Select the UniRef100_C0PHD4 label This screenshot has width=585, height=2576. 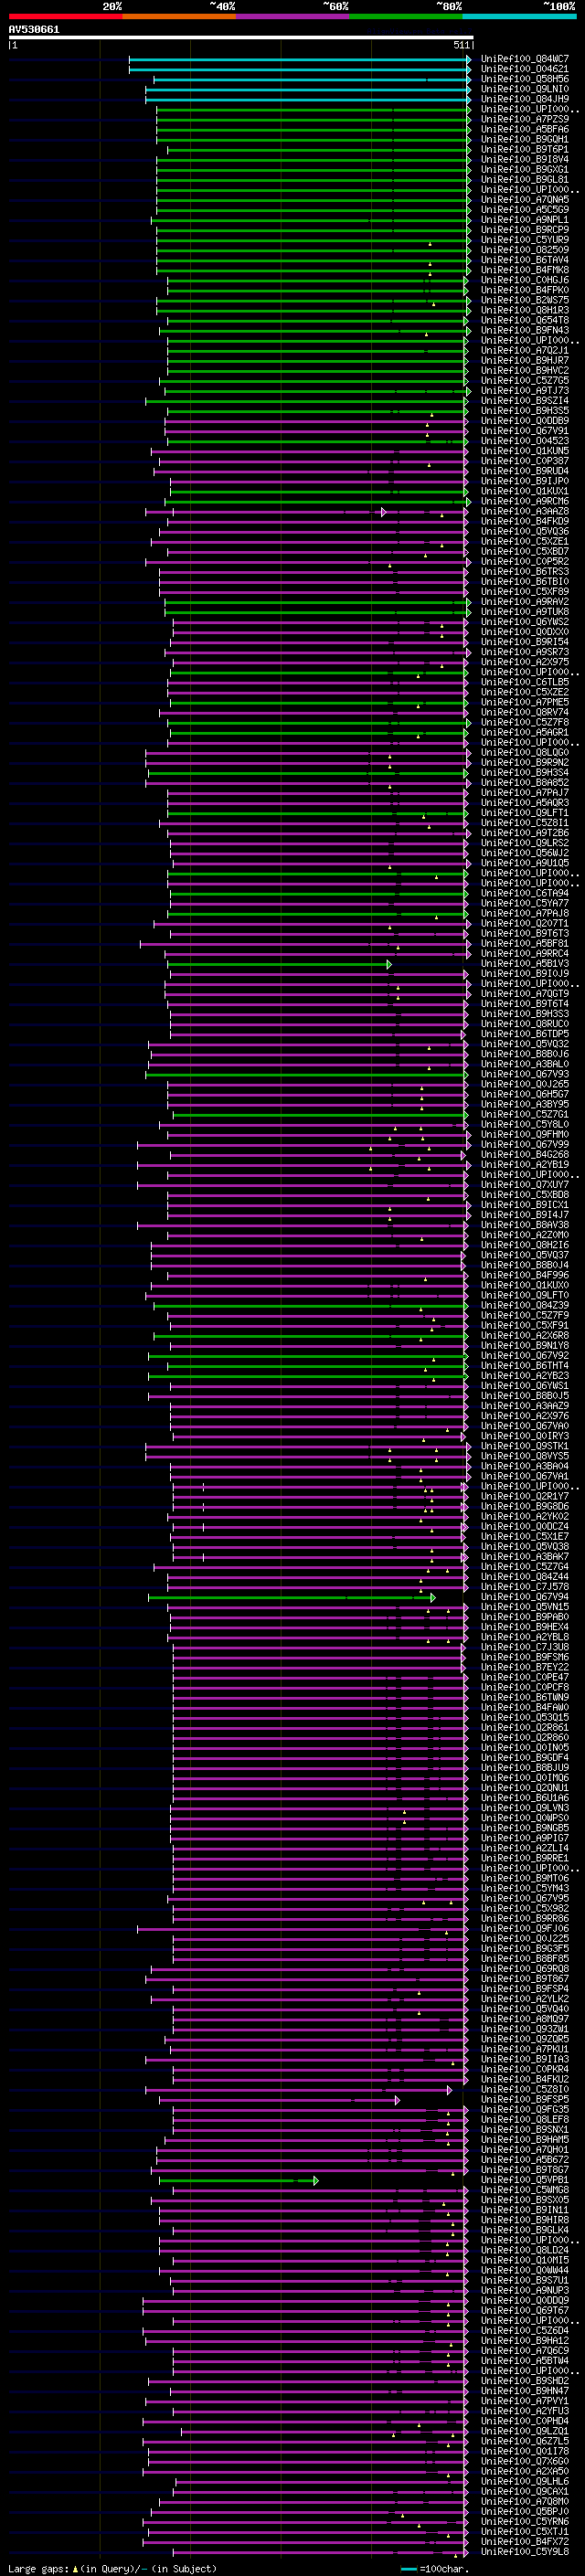525,2421
